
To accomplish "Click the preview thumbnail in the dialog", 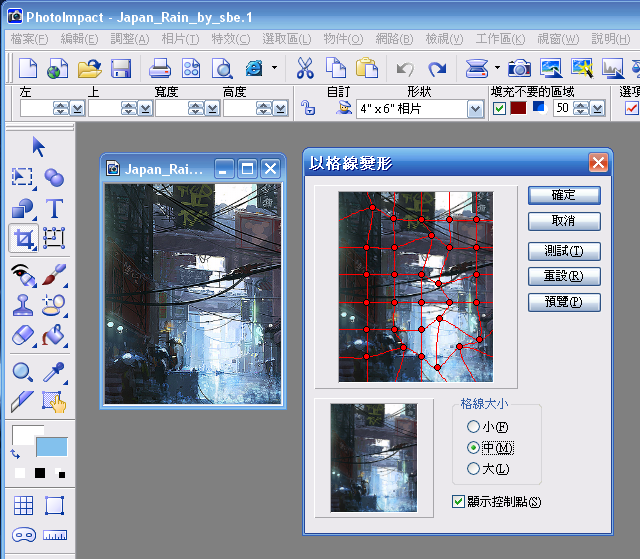I will pos(373,458).
